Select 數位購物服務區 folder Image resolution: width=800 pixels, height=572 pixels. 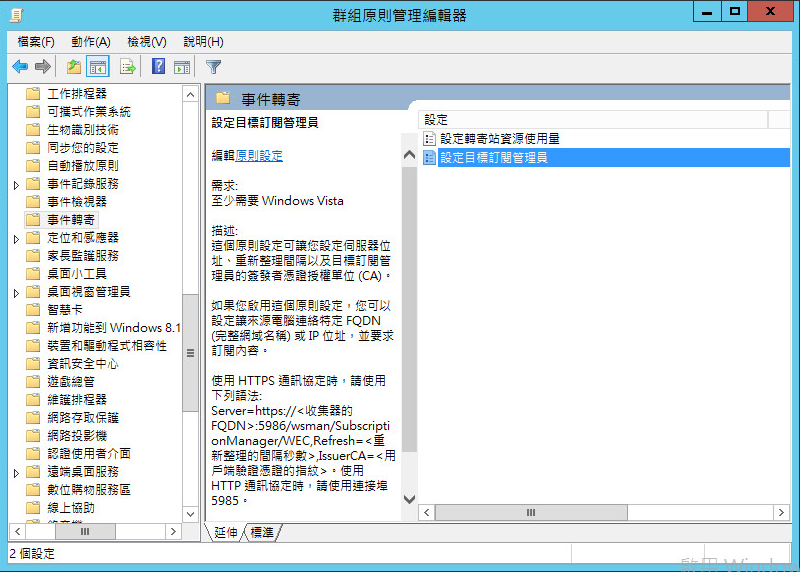tap(89, 490)
